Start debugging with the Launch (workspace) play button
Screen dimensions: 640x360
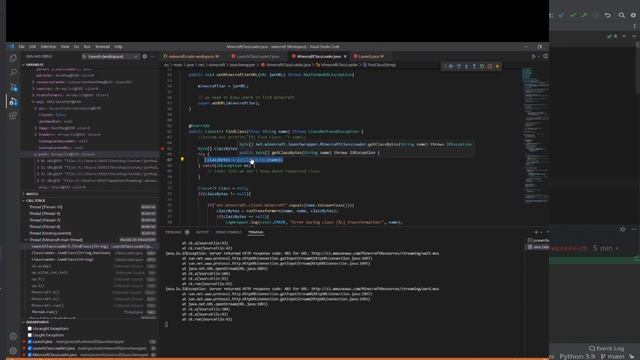click(84, 56)
